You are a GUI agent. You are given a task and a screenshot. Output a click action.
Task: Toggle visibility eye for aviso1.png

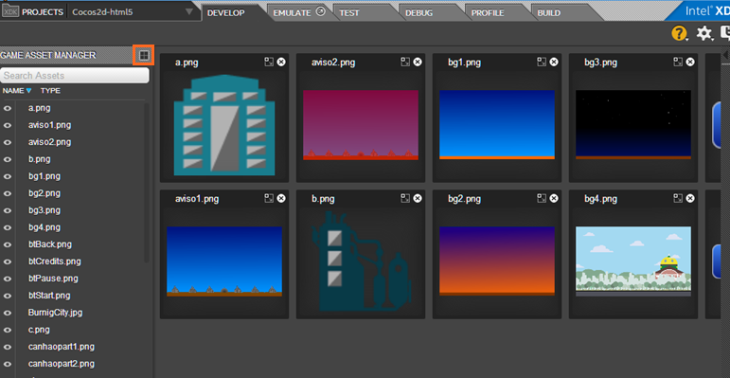7,125
